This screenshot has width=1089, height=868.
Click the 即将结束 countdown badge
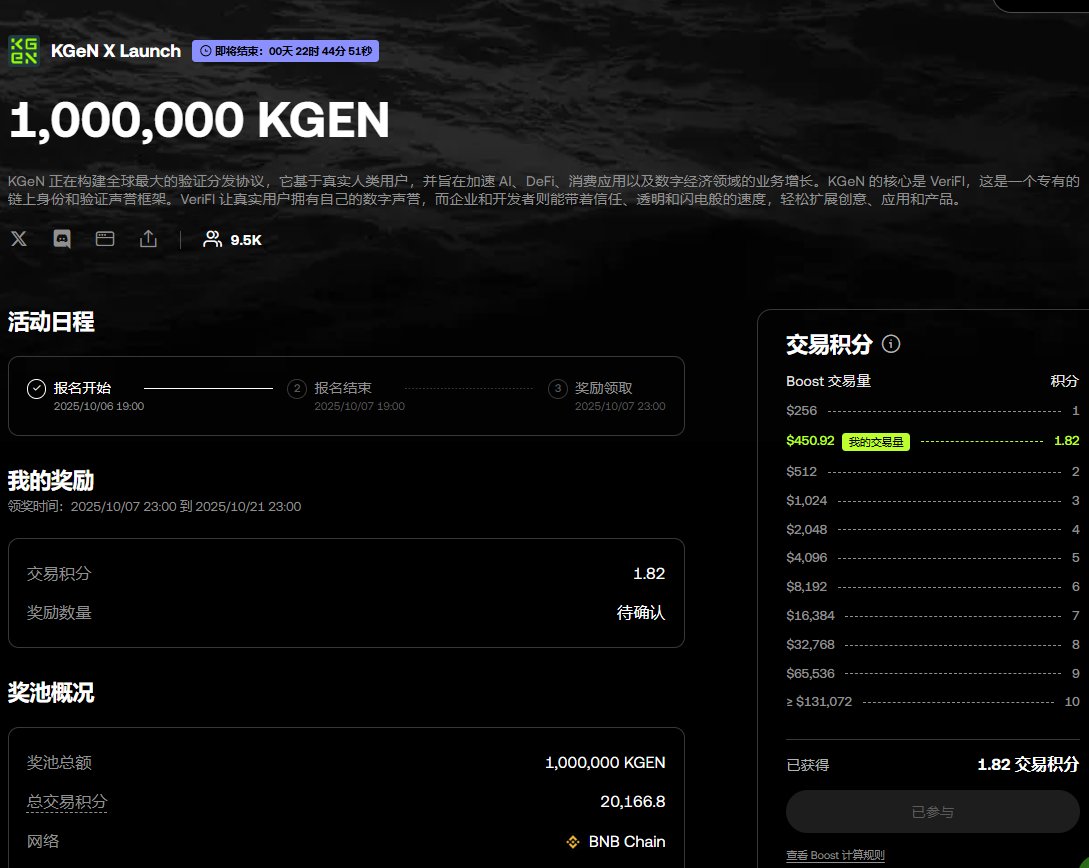285,51
